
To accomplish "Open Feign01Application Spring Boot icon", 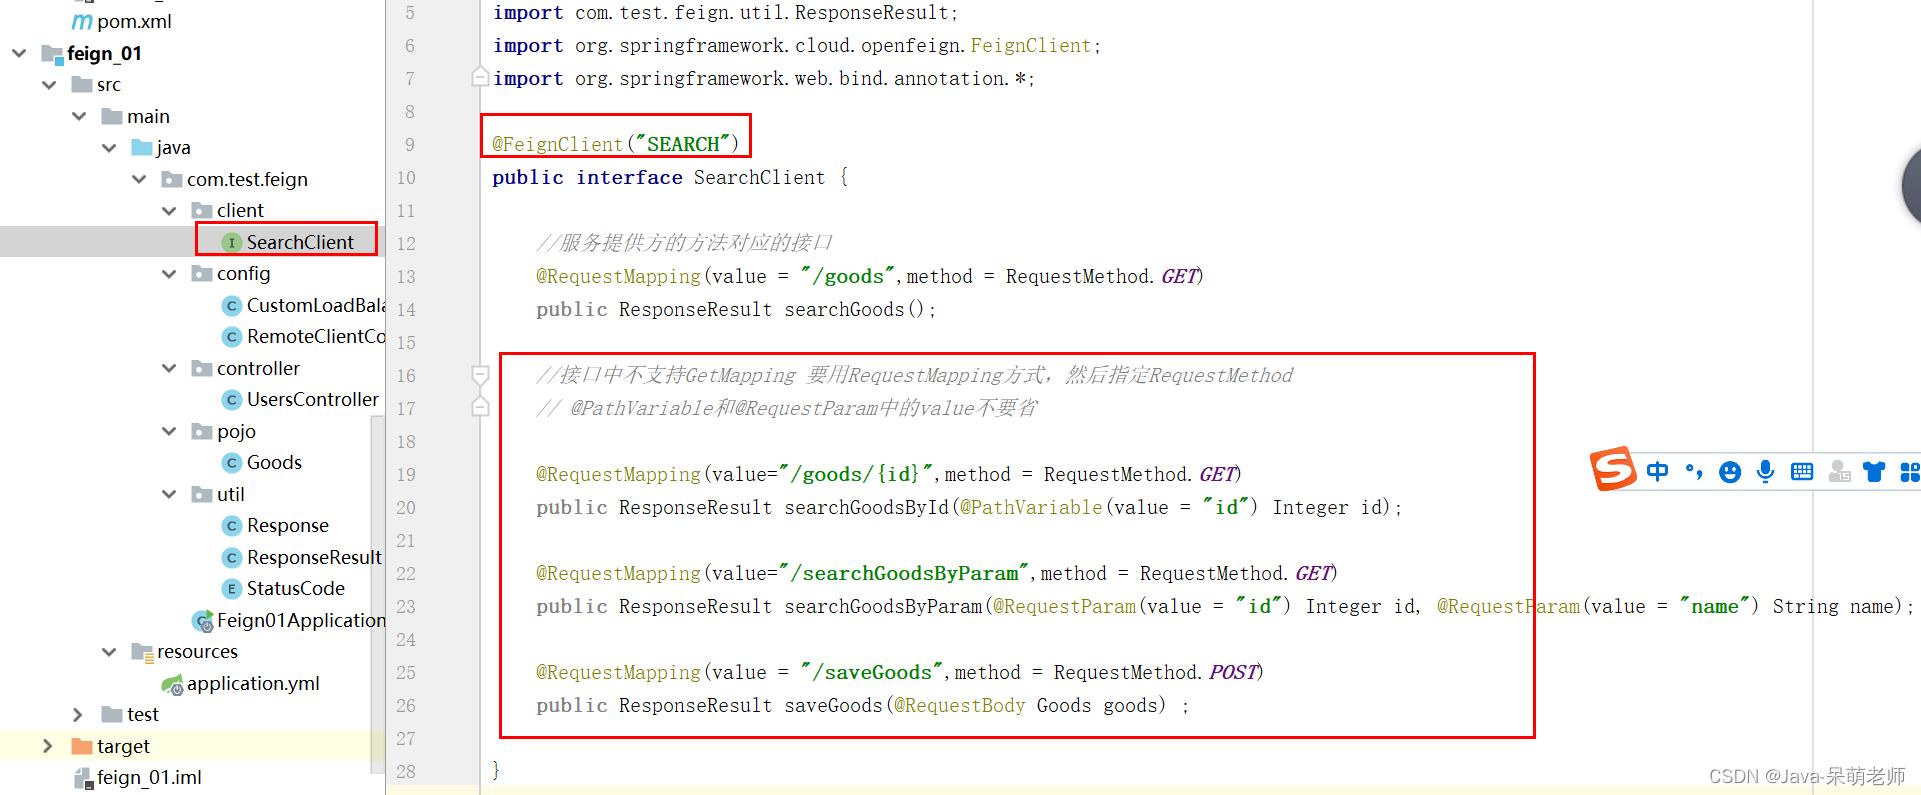I will (203, 621).
